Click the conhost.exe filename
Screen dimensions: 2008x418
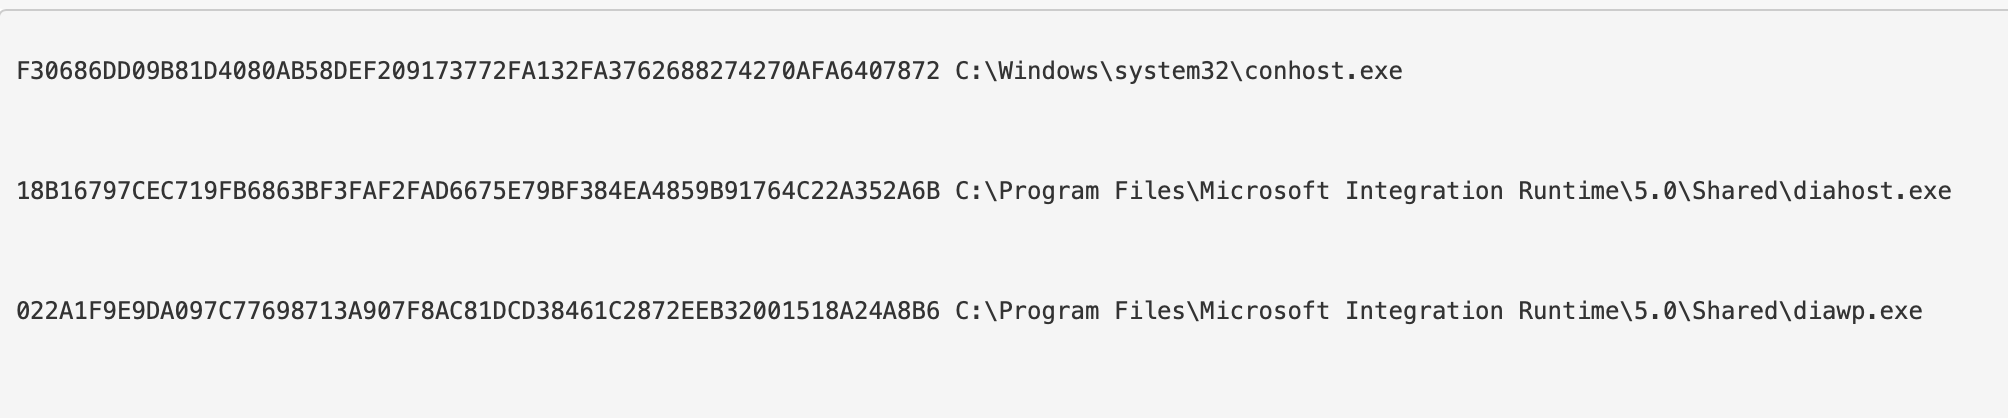(1323, 71)
